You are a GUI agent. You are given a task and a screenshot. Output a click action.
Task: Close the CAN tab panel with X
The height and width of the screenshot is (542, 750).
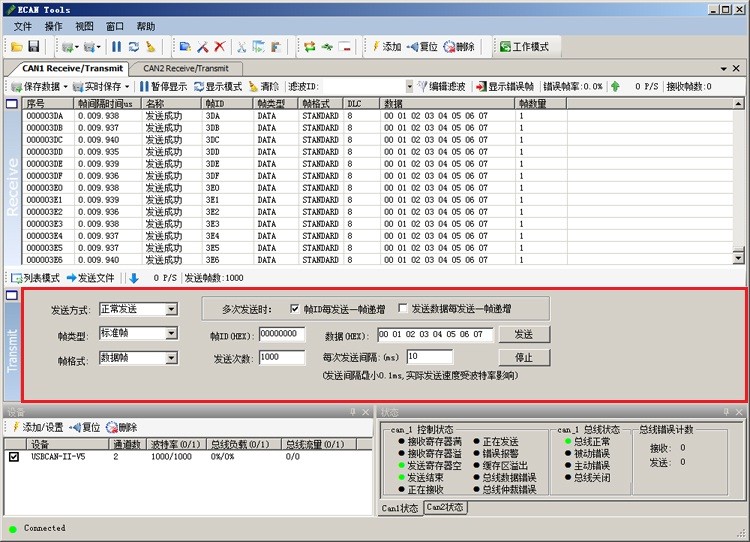pos(737,69)
